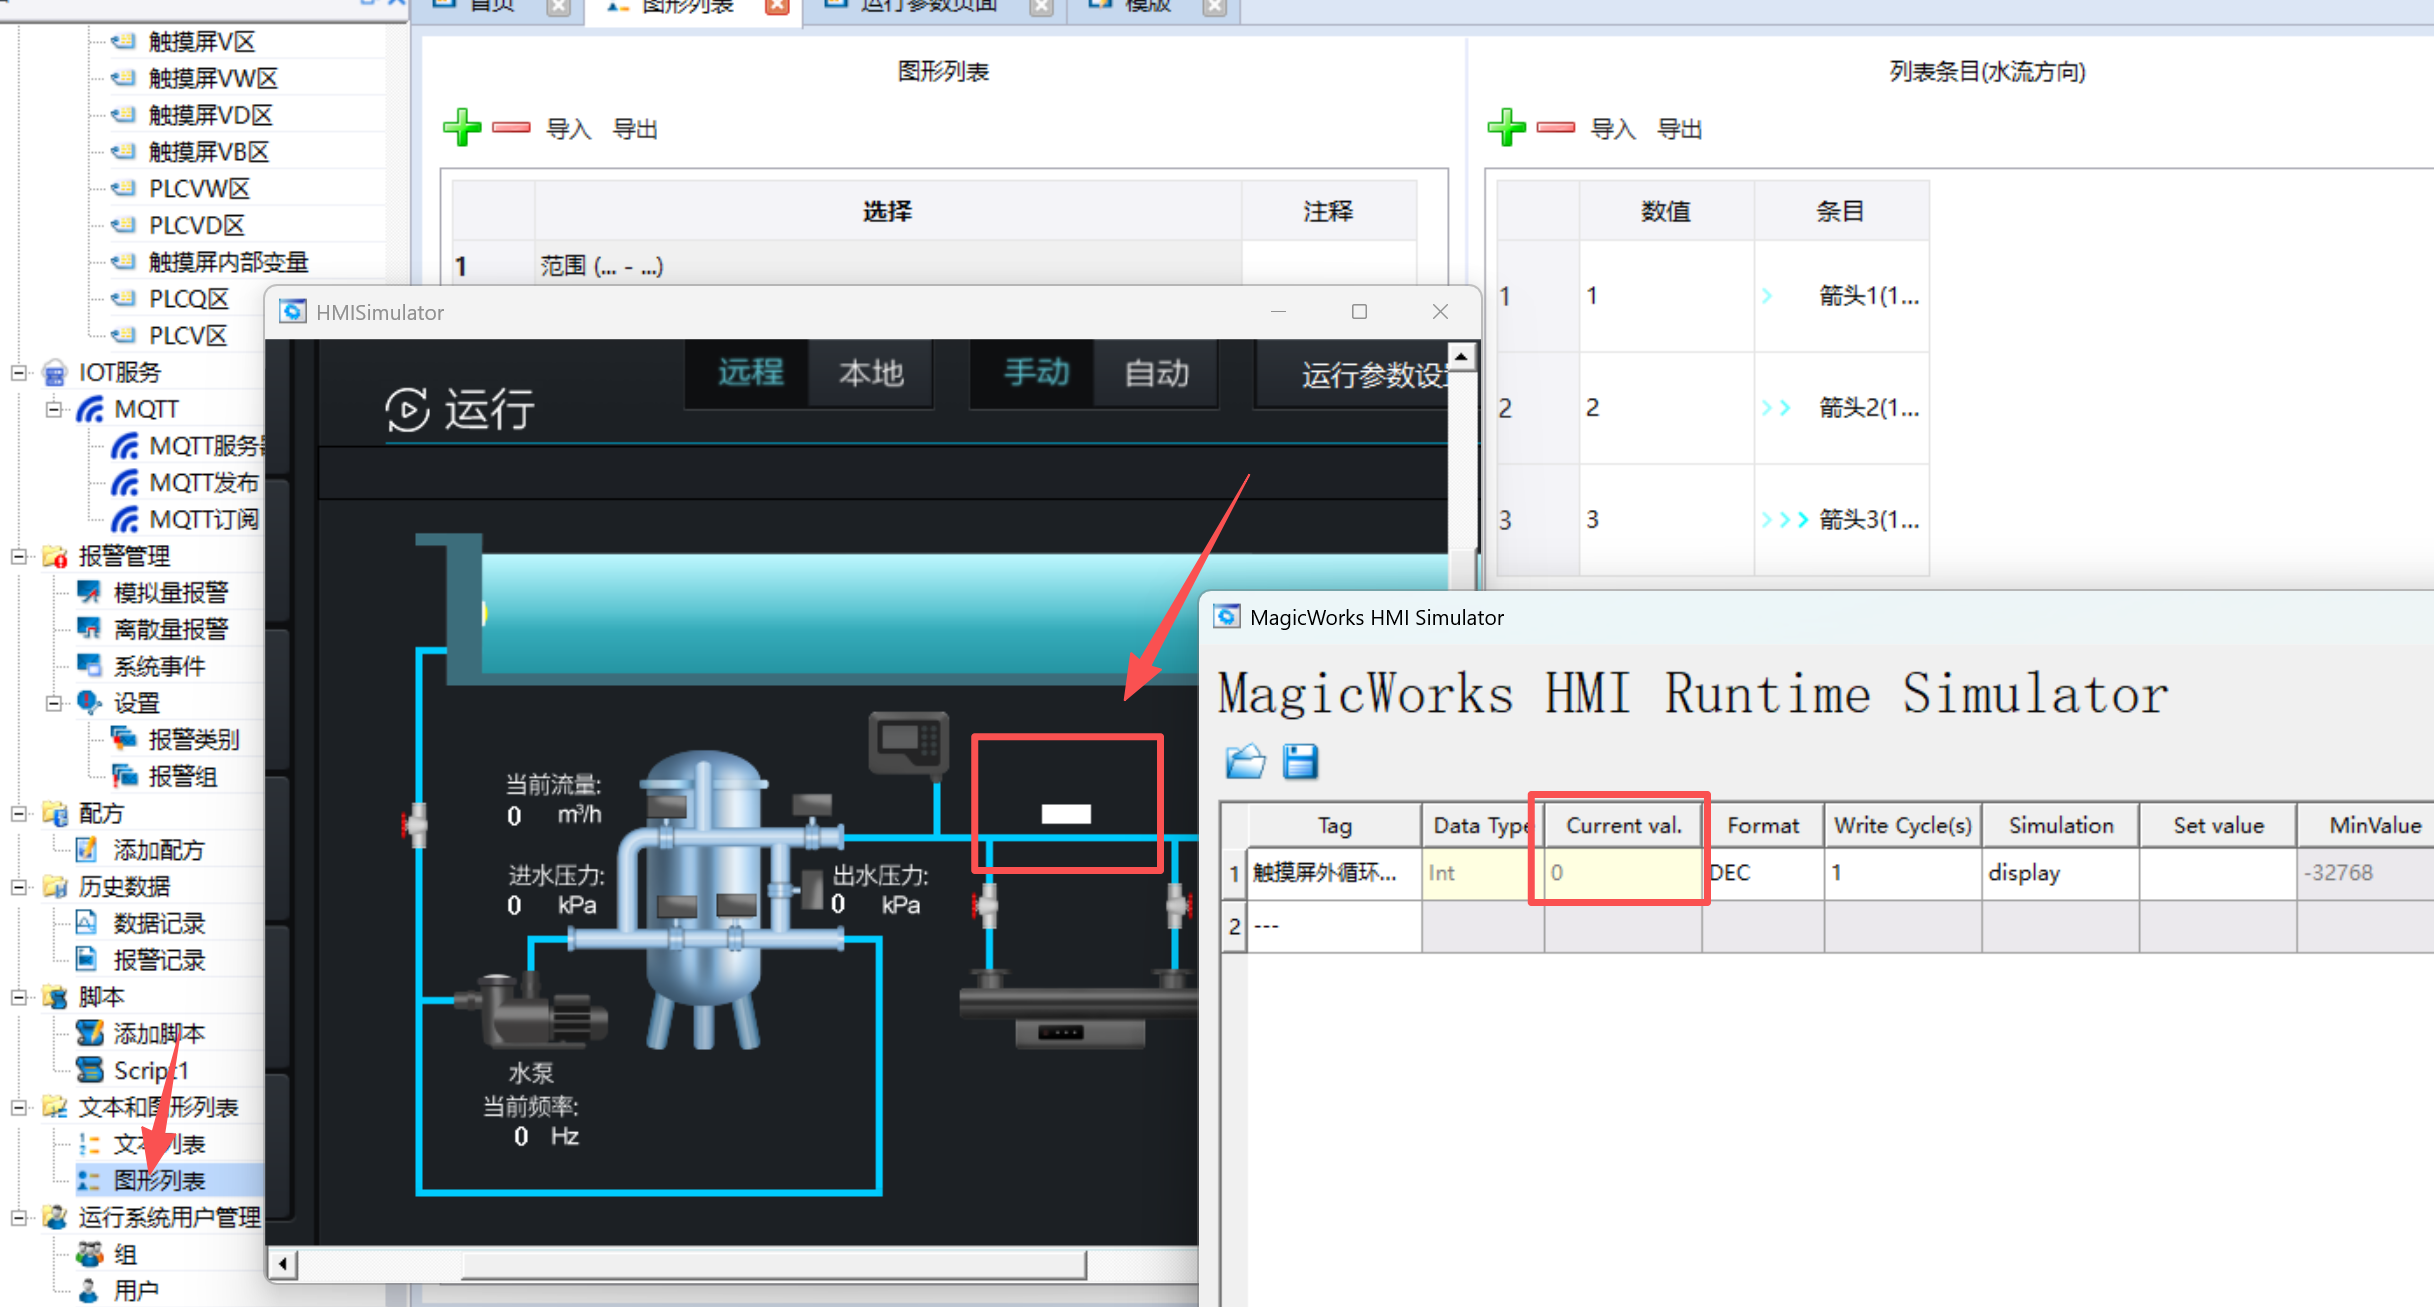The image size is (2434, 1307).
Task: Open the Script1 script item
Action: (x=151, y=1070)
